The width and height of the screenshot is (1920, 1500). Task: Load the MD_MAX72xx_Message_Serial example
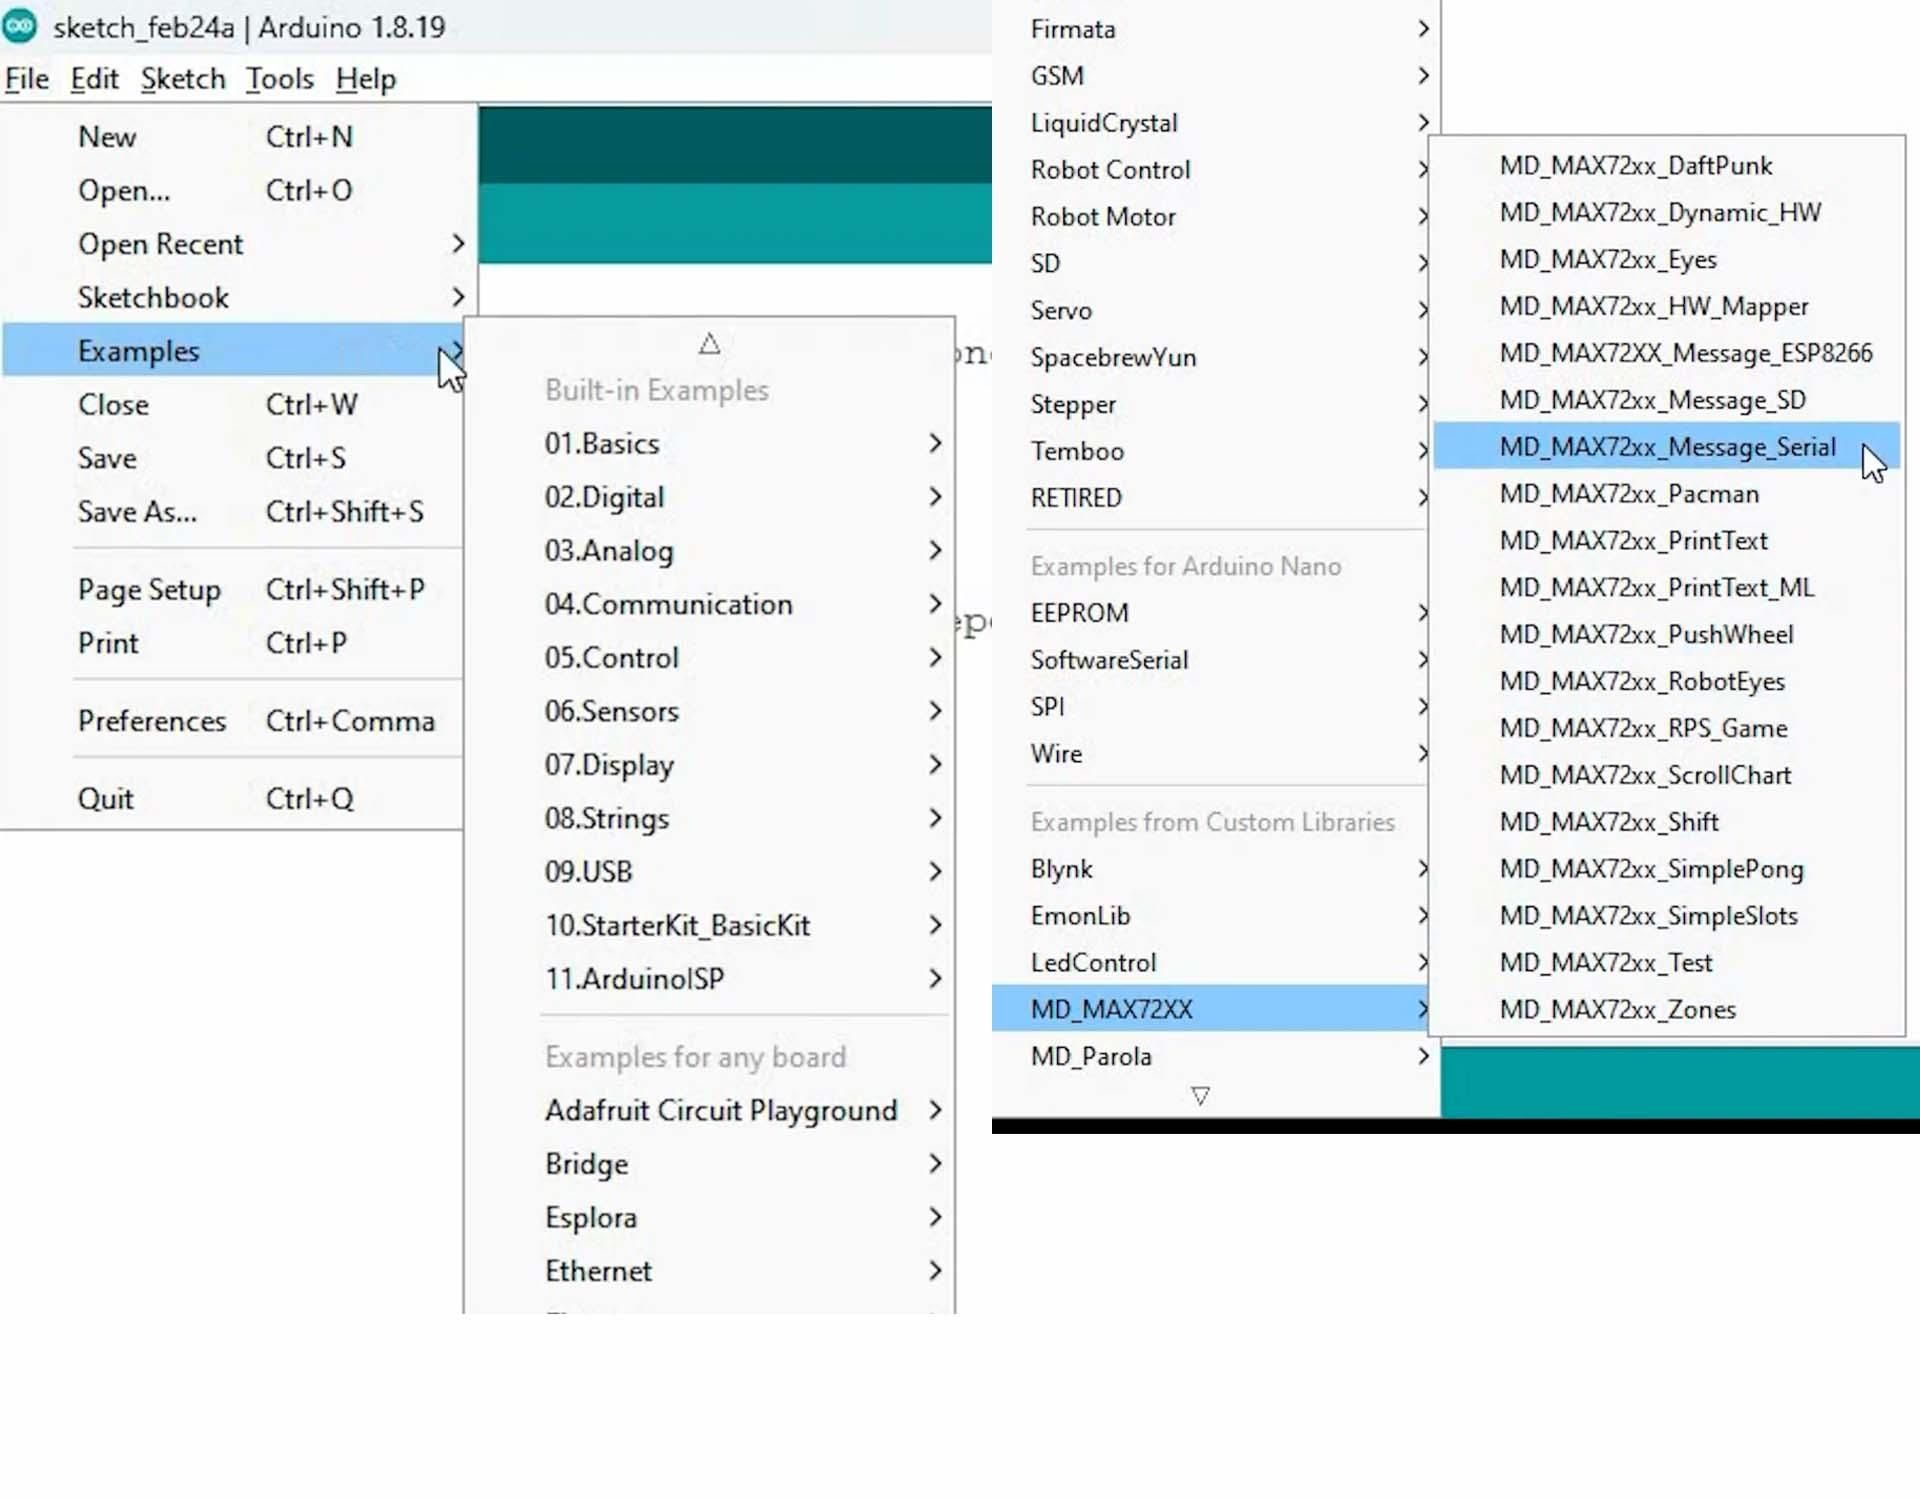tap(1666, 447)
